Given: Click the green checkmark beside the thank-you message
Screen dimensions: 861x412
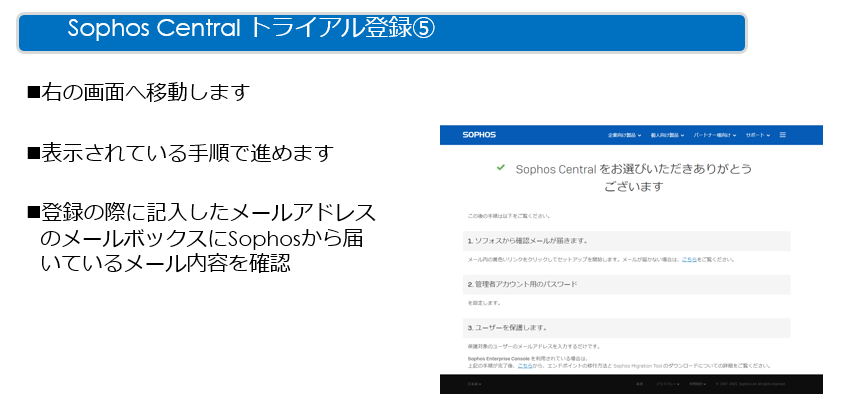Looking at the screenshot, I should (x=500, y=168).
